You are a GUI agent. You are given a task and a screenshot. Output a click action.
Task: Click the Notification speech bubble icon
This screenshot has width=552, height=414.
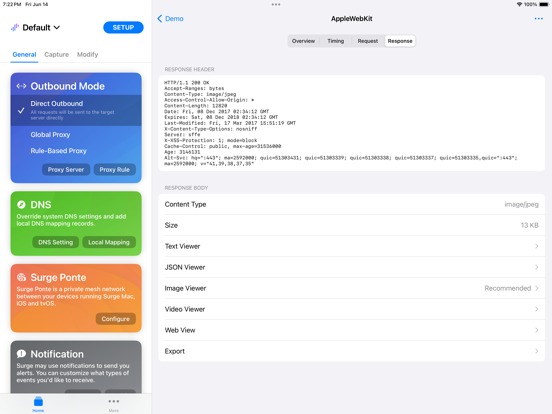[21, 354]
